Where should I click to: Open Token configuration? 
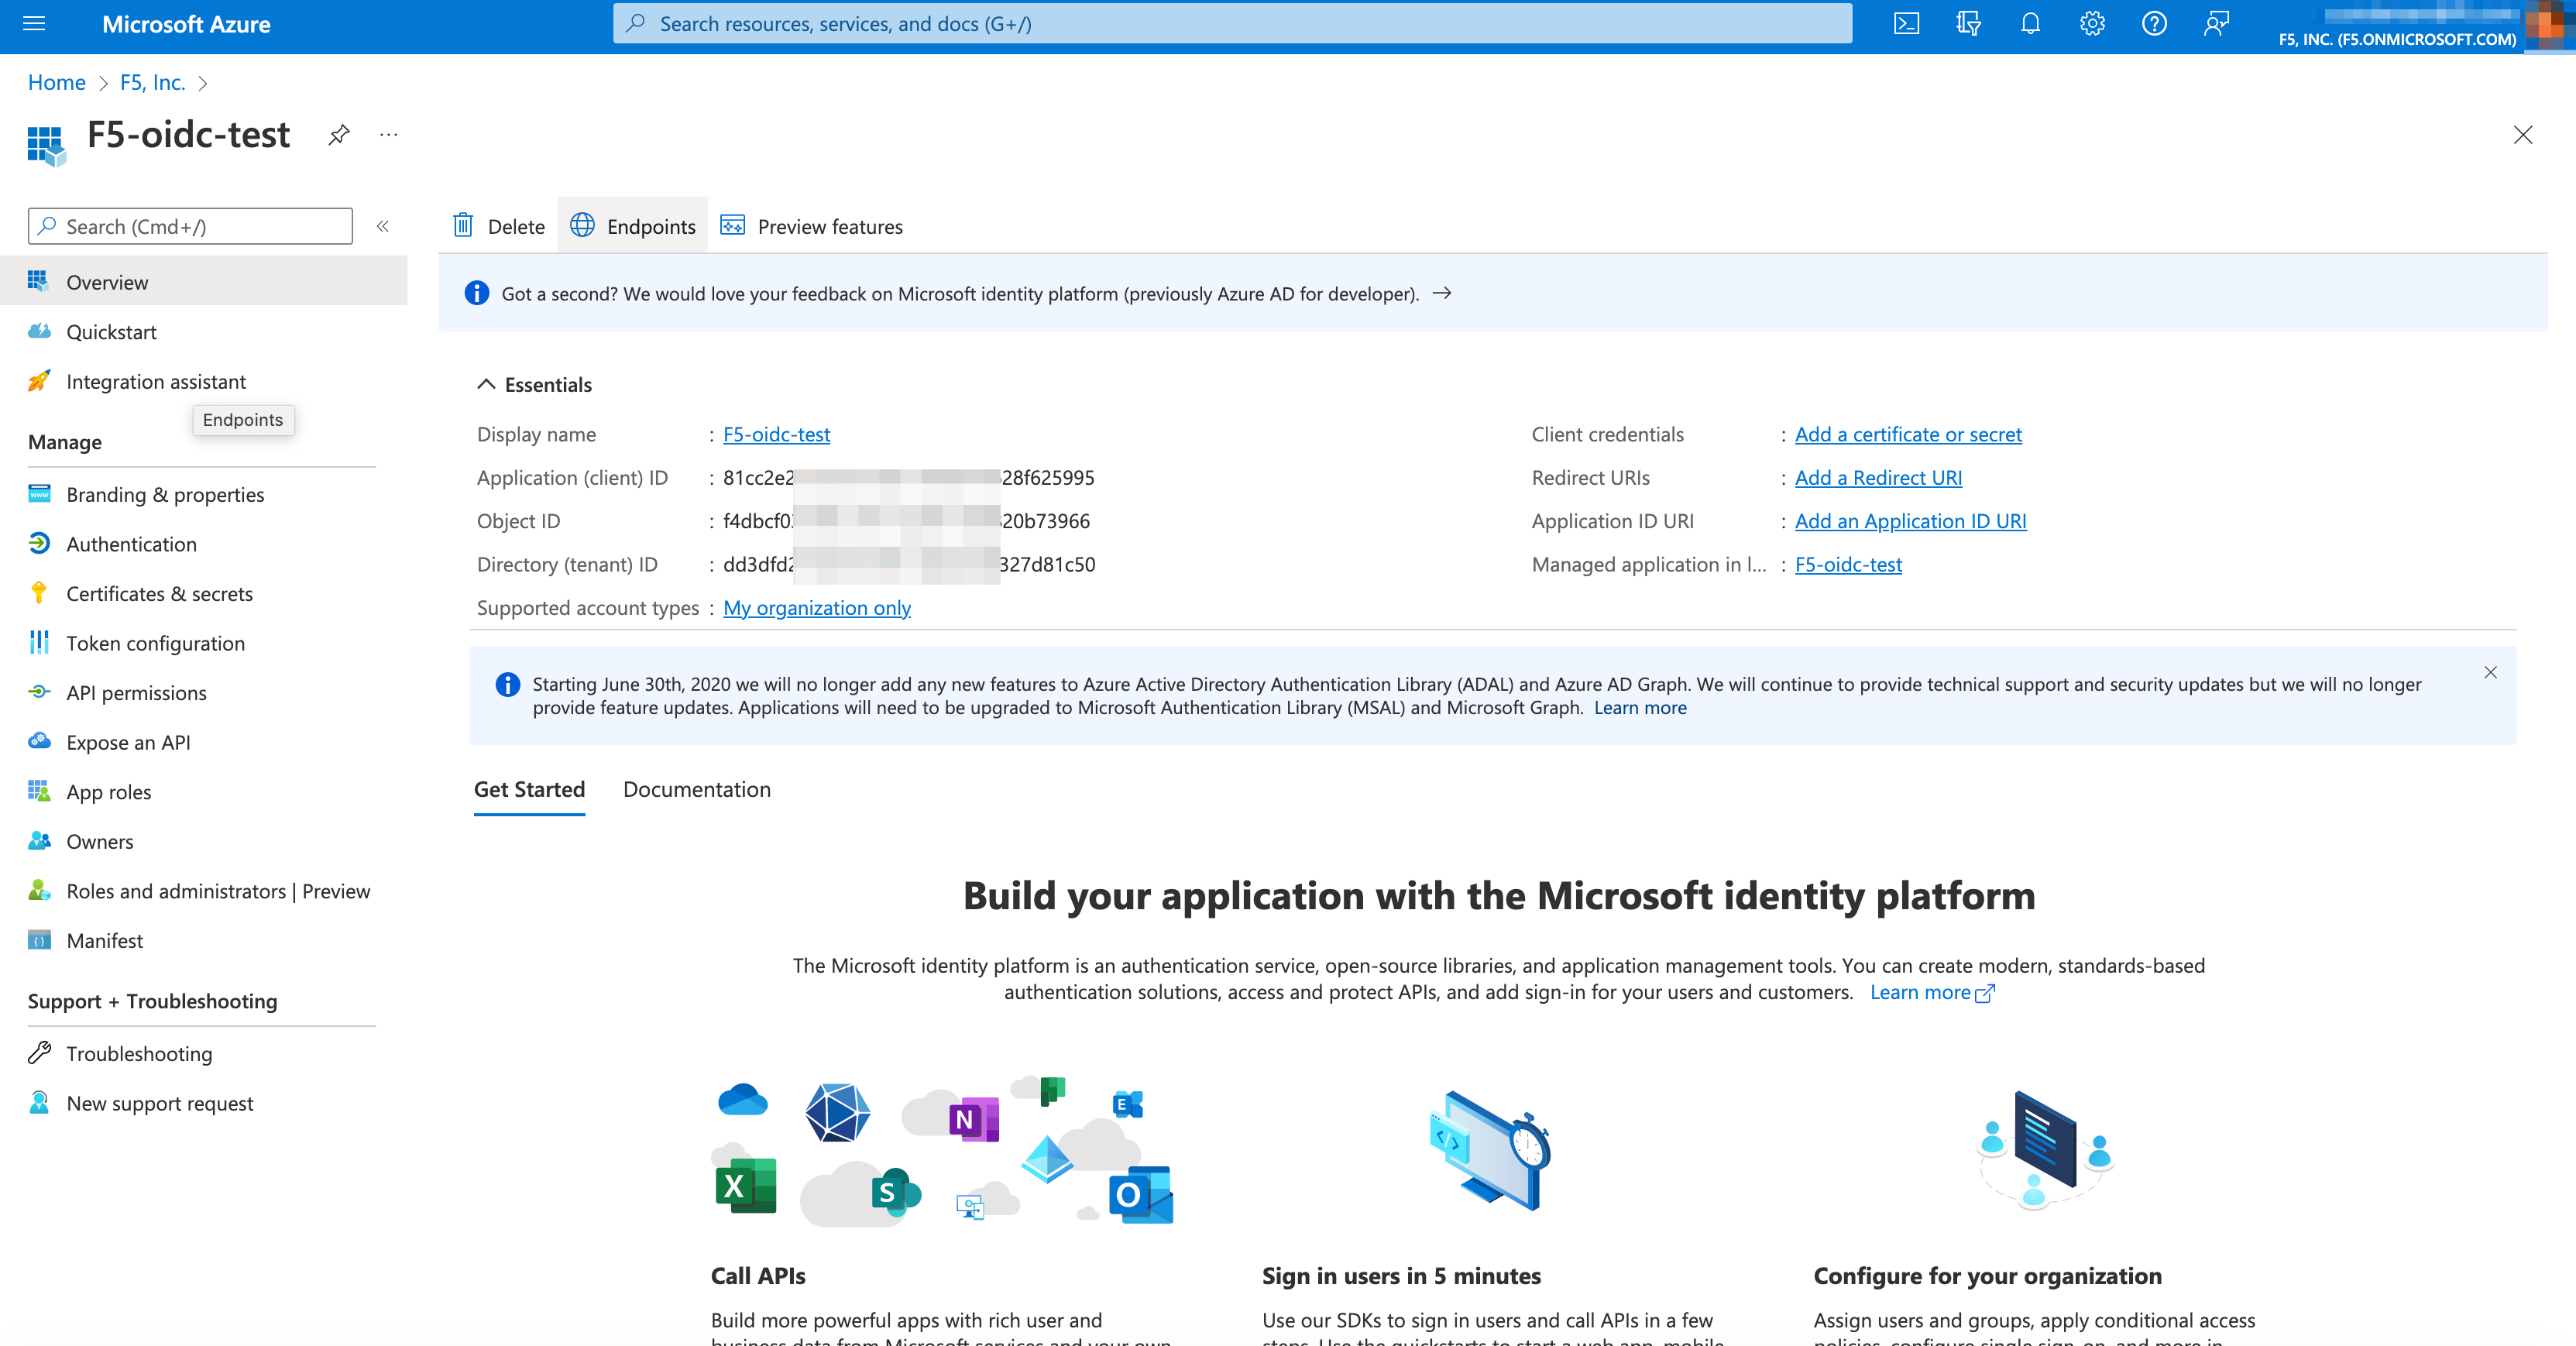point(155,643)
